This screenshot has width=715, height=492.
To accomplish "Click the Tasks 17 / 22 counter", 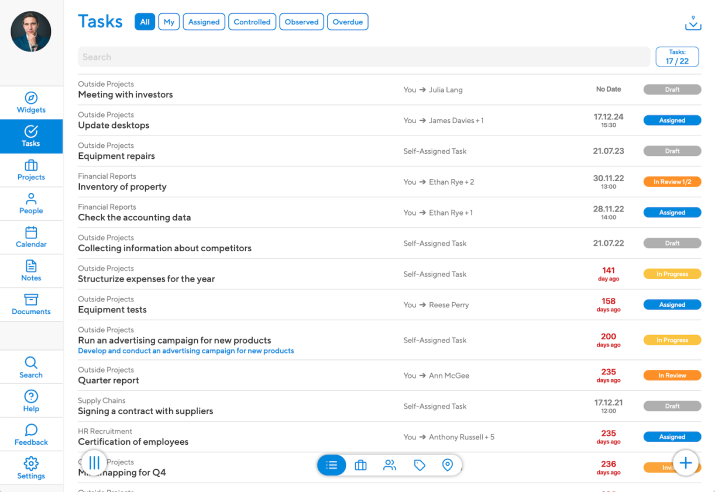I will [x=677, y=57].
